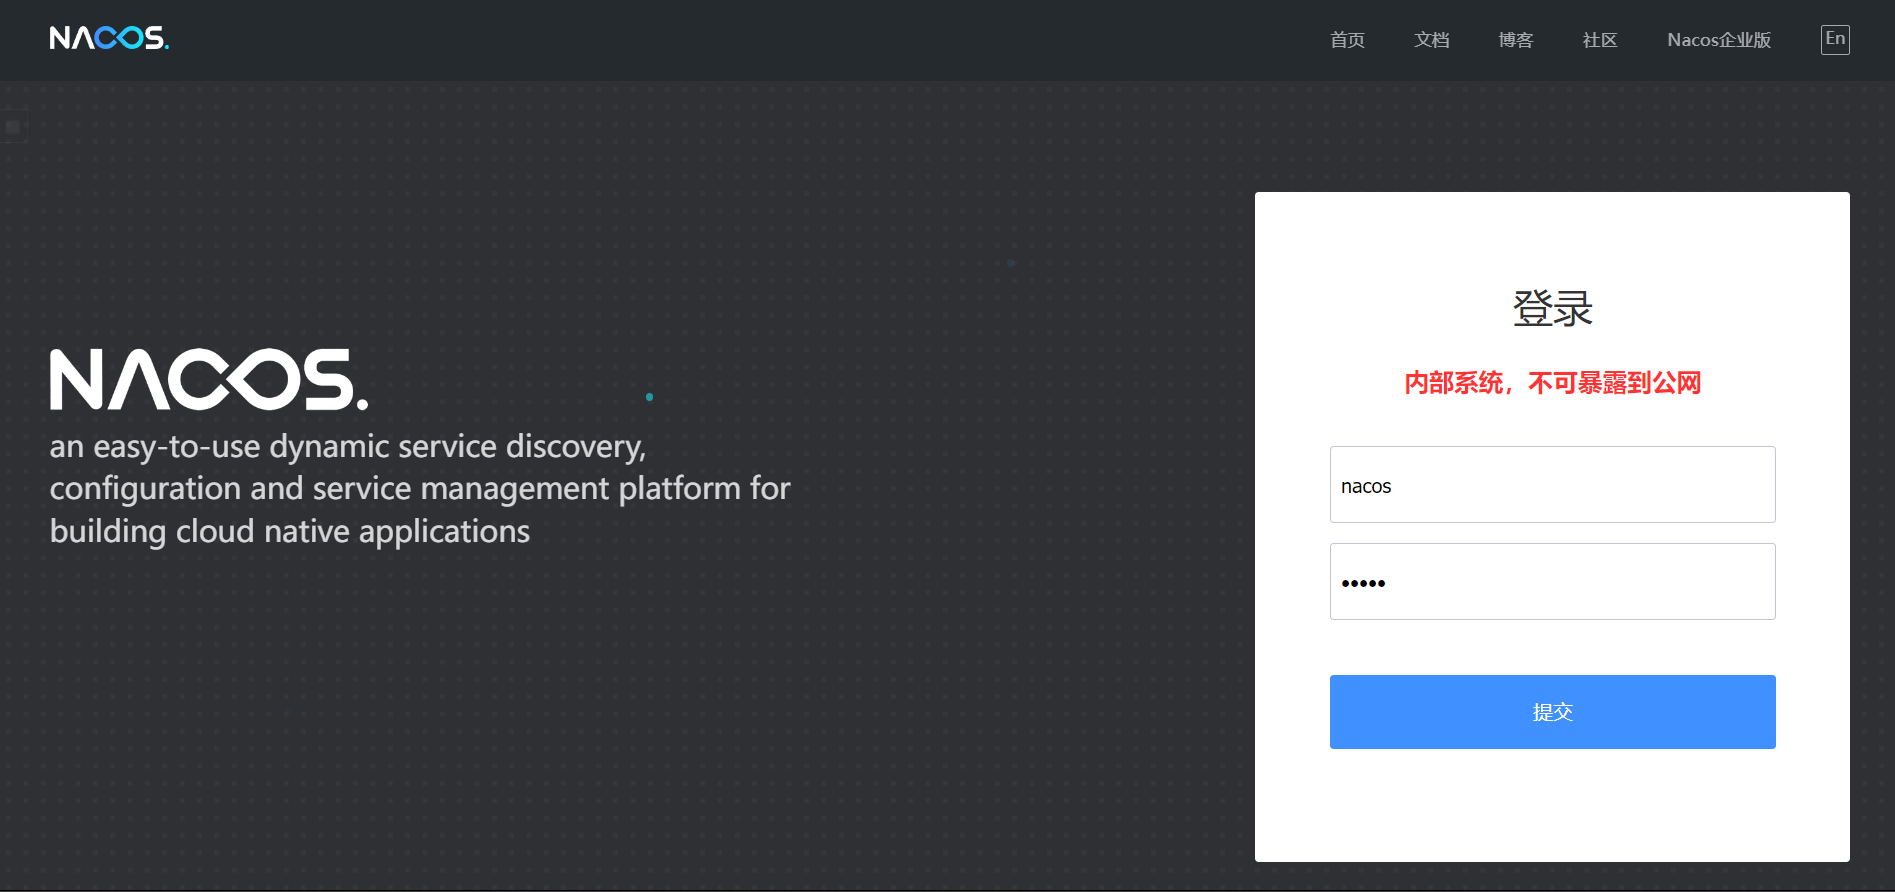The image size is (1895, 892).
Task: Open the 首页 menu item
Action: [x=1347, y=40]
